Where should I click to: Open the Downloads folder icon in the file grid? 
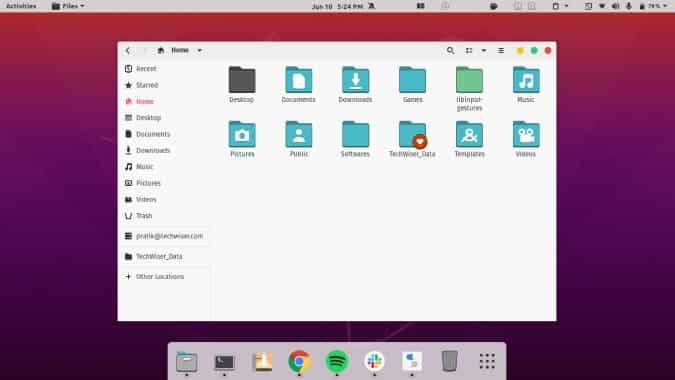356,80
